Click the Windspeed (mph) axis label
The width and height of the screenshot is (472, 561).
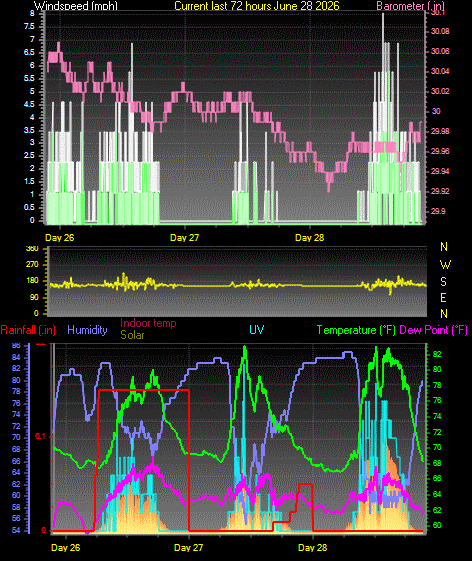click(x=76, y=6)
